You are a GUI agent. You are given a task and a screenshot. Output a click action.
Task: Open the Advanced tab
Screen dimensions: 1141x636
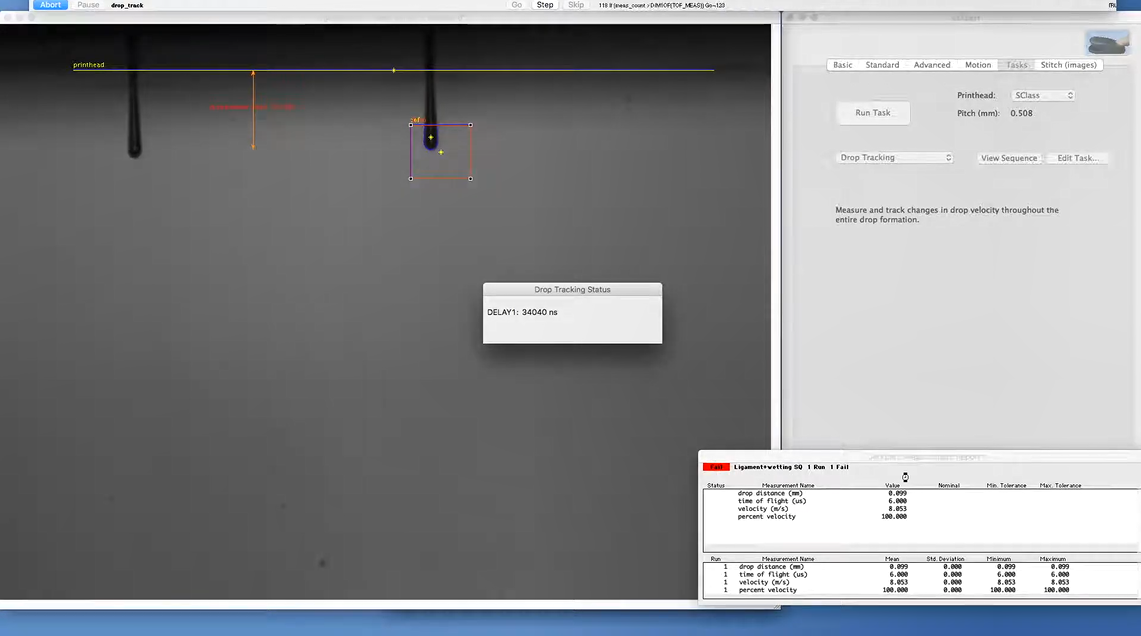tap(932, 65)
